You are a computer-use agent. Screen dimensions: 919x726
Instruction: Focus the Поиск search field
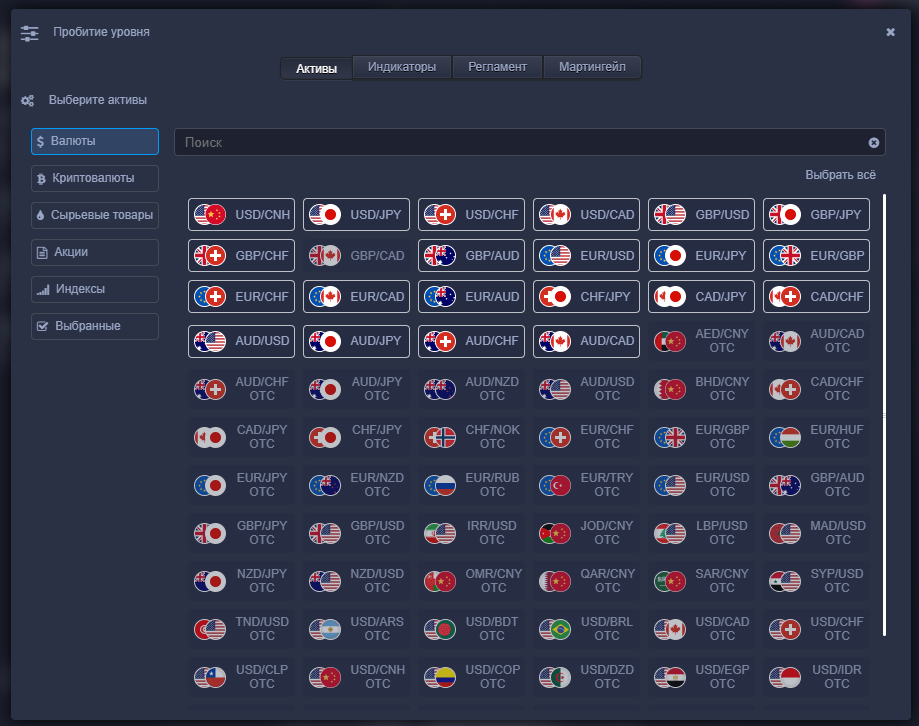(530, 142)
